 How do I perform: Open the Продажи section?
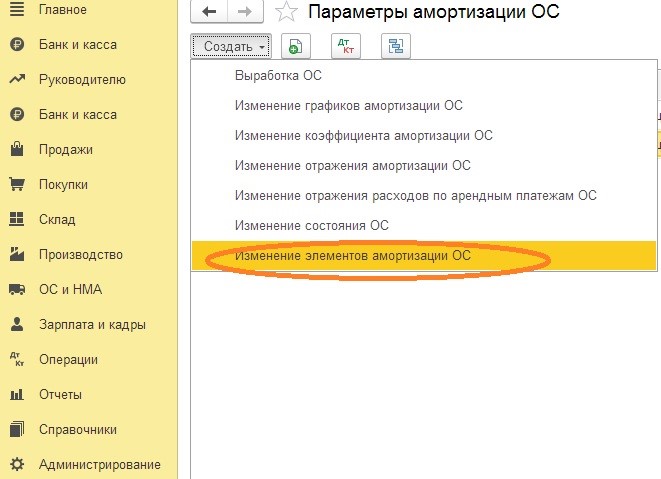[x=66, y=149]
